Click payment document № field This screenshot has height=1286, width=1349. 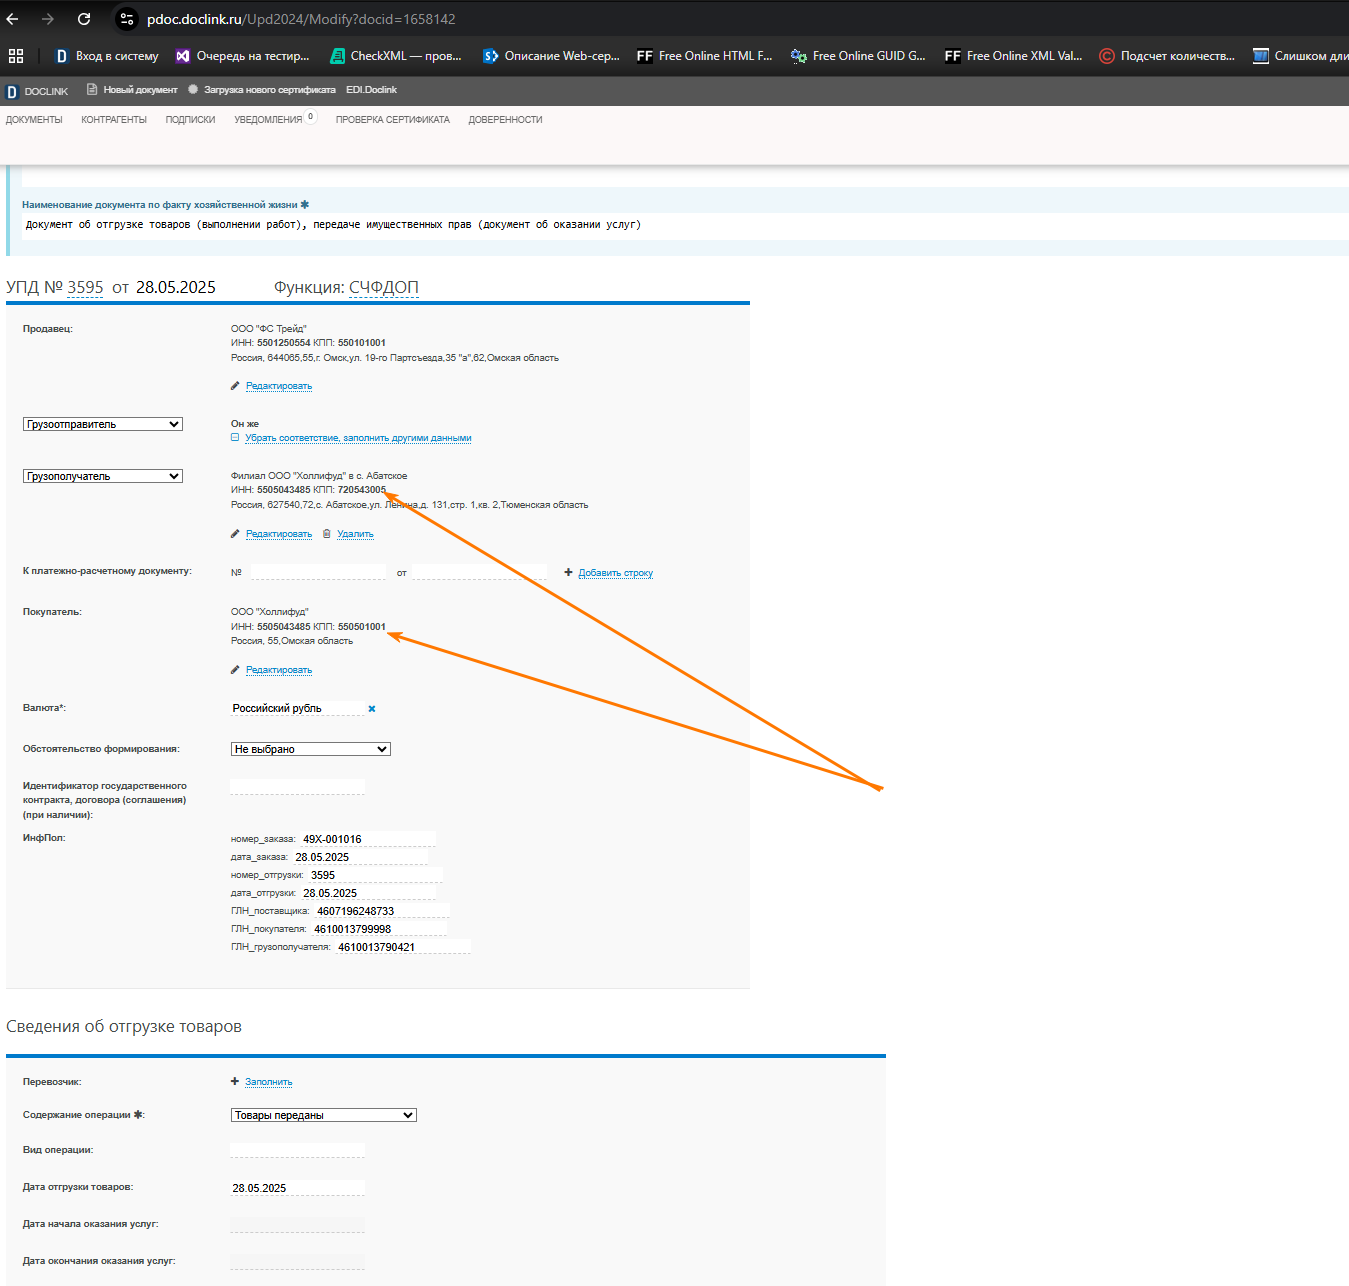[x=318, y=572]
